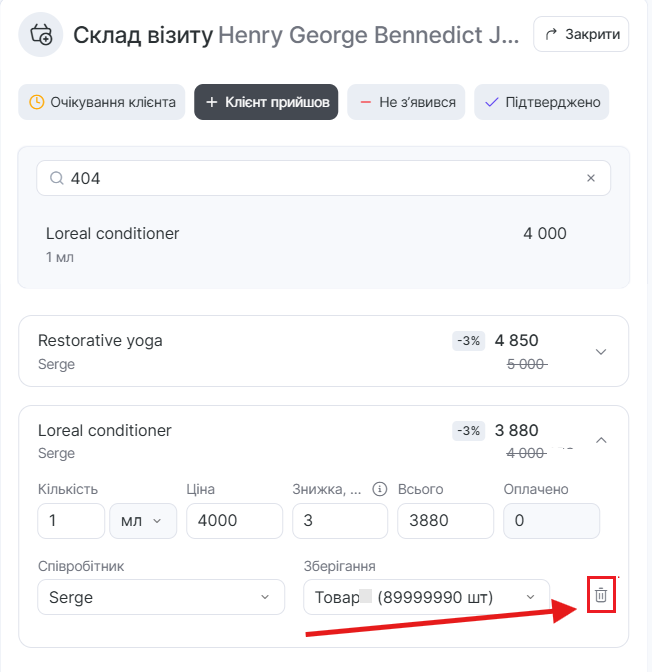Clear the search field with X icon

(x=590, y=178)
